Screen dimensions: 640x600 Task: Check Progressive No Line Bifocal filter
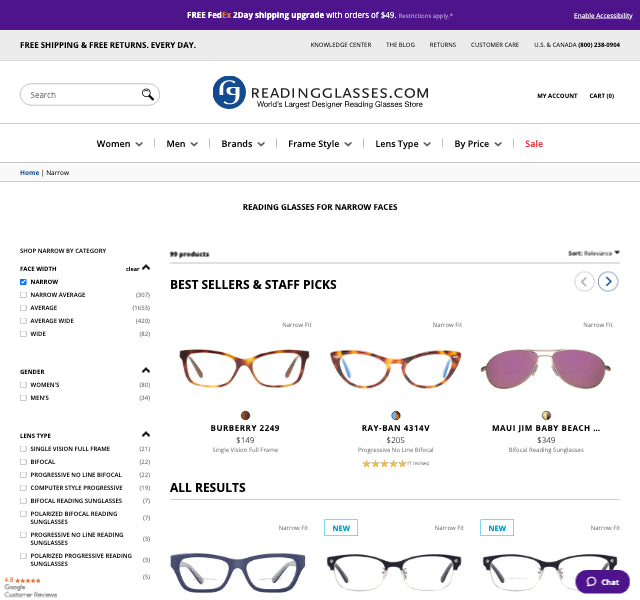tap(23, 475)
